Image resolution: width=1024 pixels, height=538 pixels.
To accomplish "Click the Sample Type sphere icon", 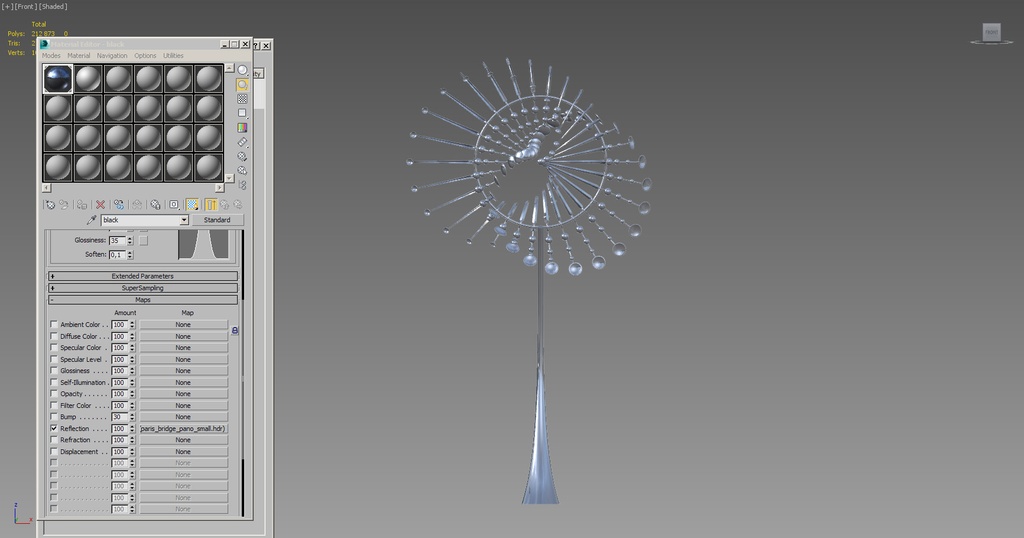I will (243, 71).
